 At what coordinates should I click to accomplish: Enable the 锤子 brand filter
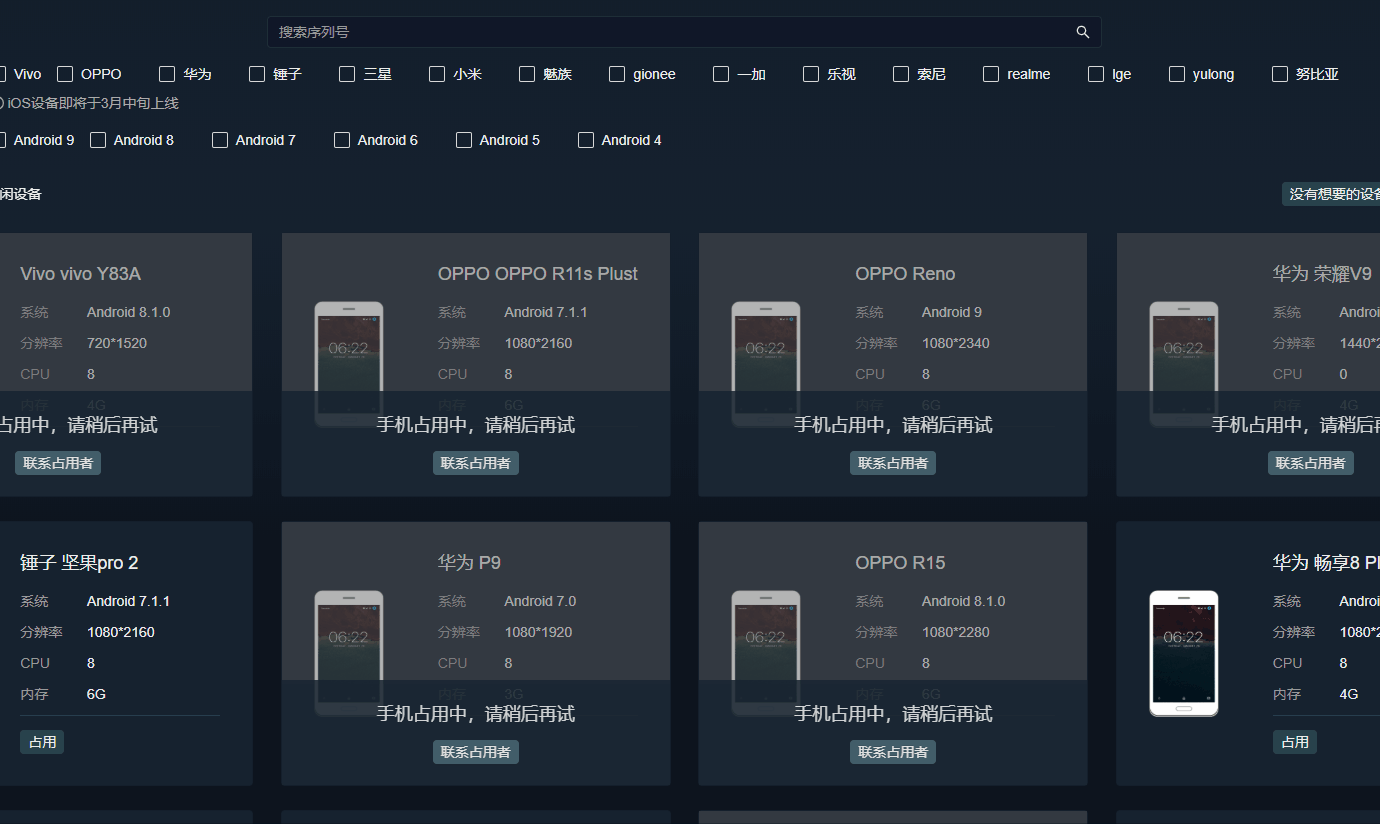[257, 74]
